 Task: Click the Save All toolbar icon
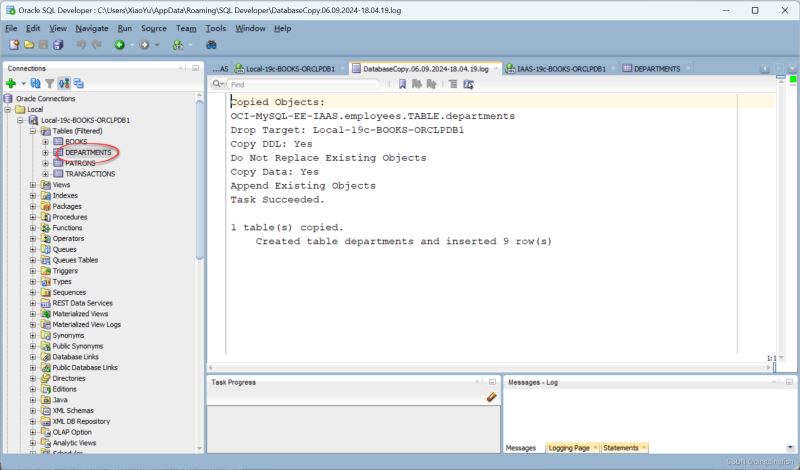(x=59, y=45)
